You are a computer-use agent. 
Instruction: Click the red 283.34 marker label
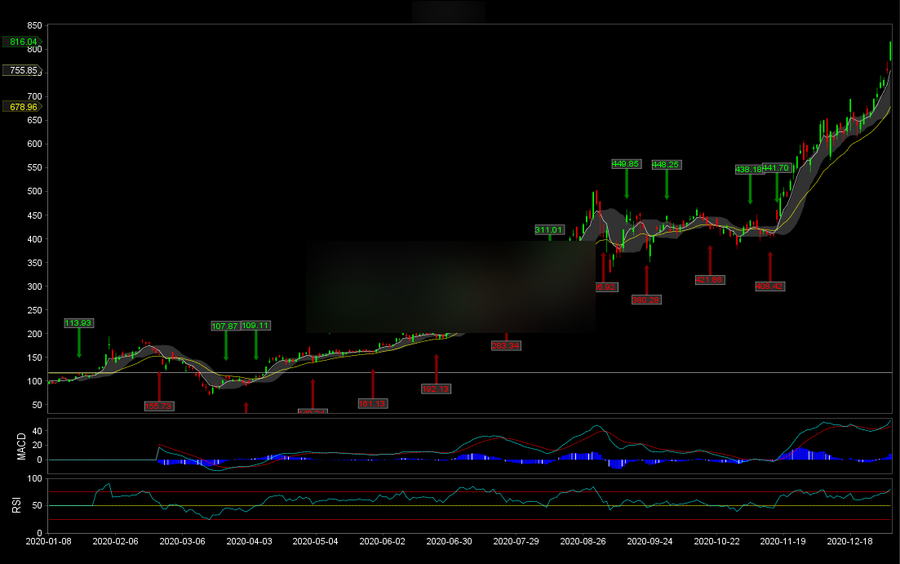506,346
